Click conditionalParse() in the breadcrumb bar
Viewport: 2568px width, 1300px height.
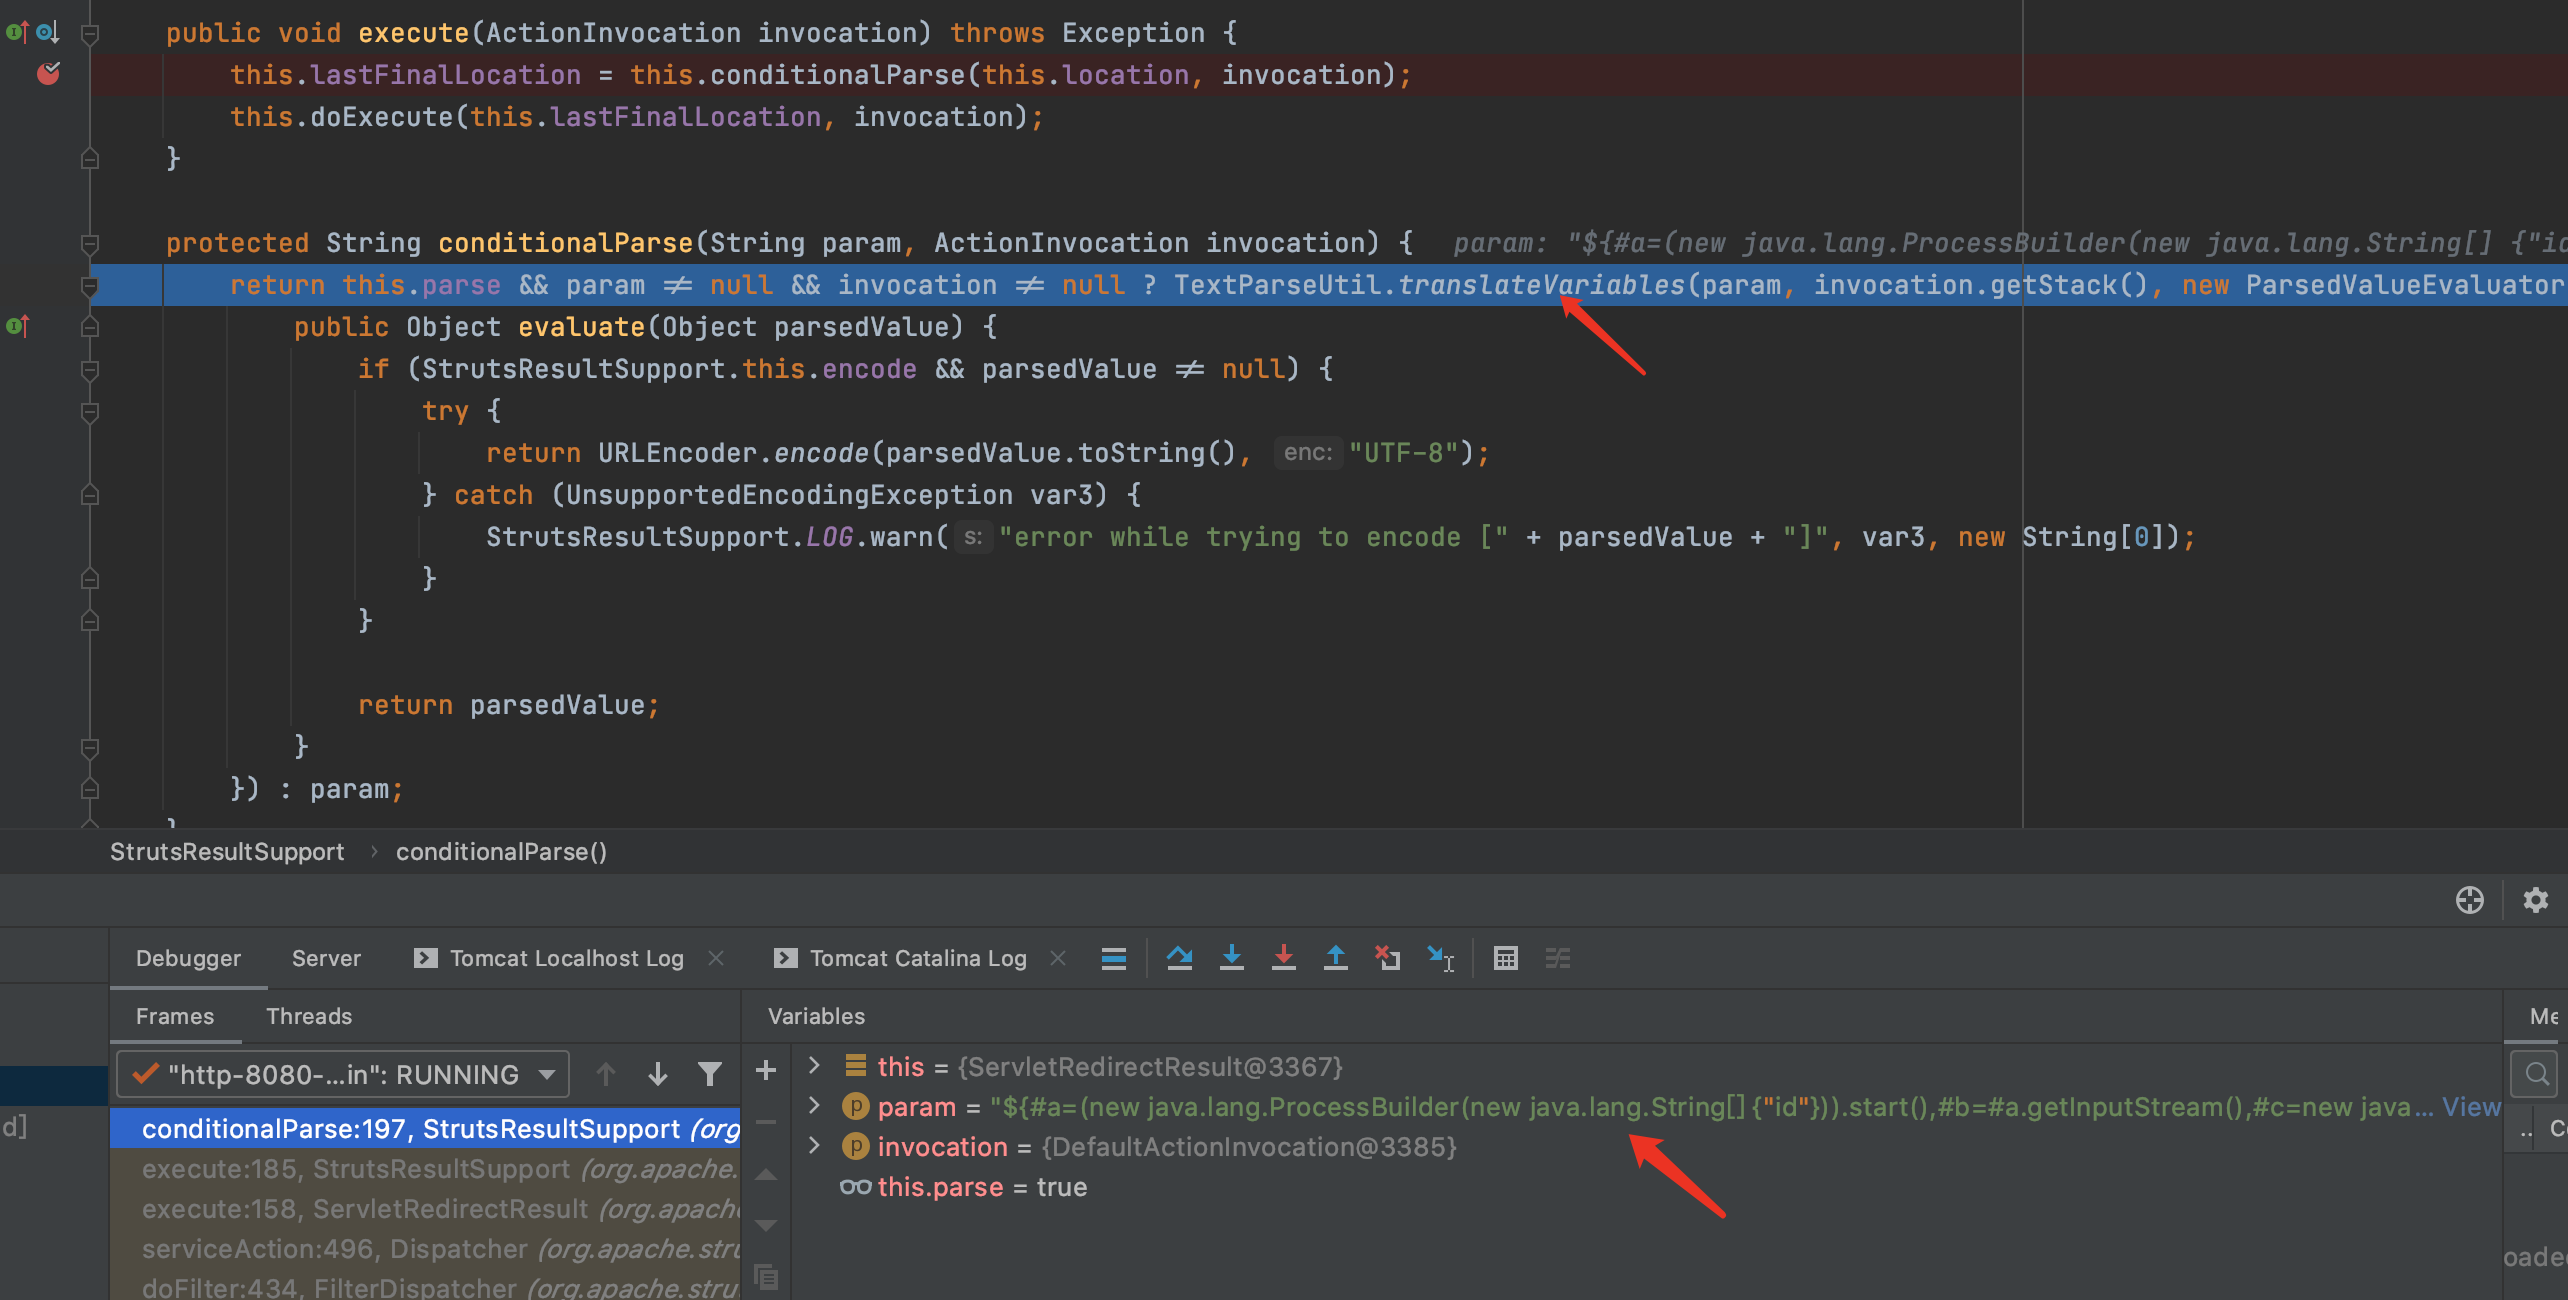(501, 851)
